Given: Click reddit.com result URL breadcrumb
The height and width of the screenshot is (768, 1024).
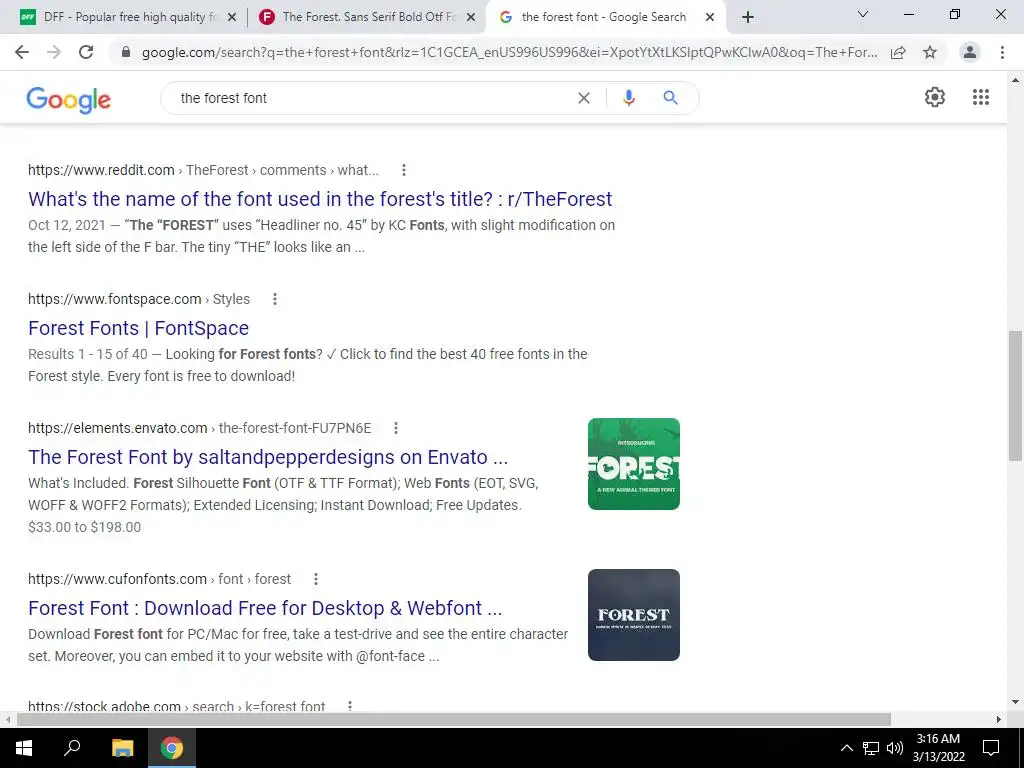Looking at the screenshot, I should [203, 170].
